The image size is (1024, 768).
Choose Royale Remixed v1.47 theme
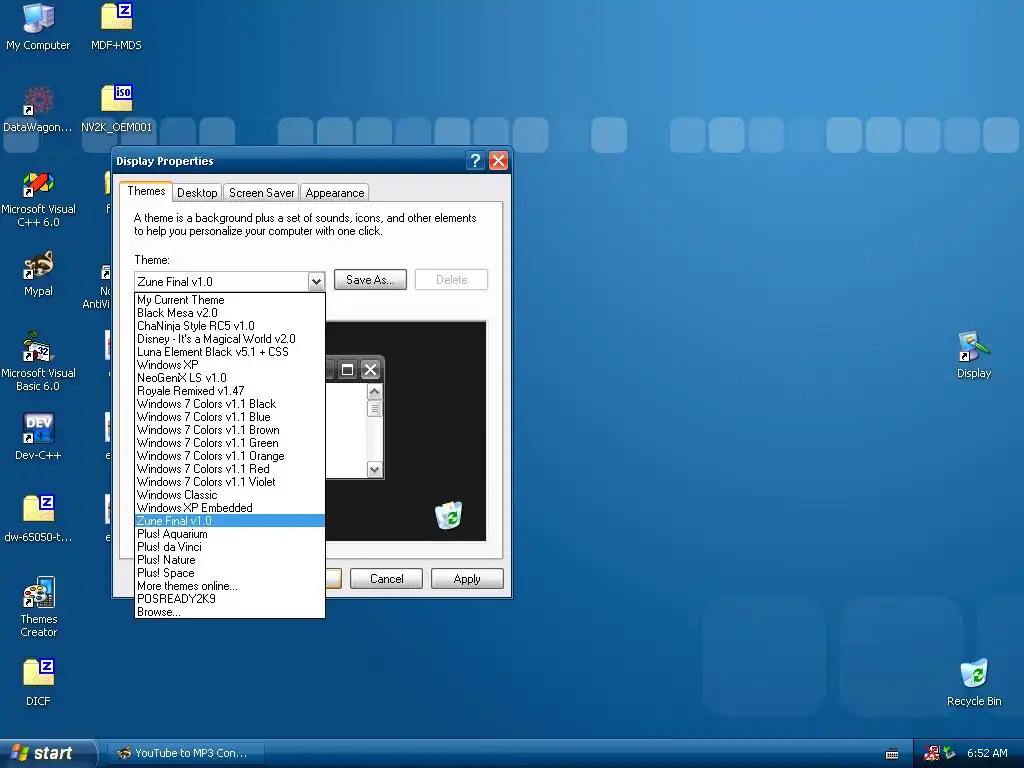click(x=230, y=391)
